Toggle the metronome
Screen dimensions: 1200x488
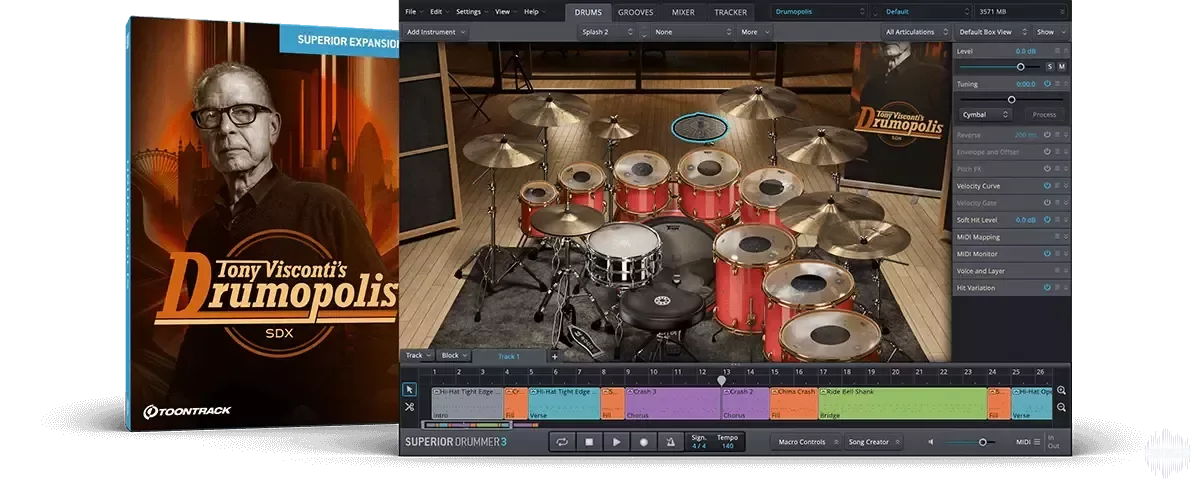[671, 441]
